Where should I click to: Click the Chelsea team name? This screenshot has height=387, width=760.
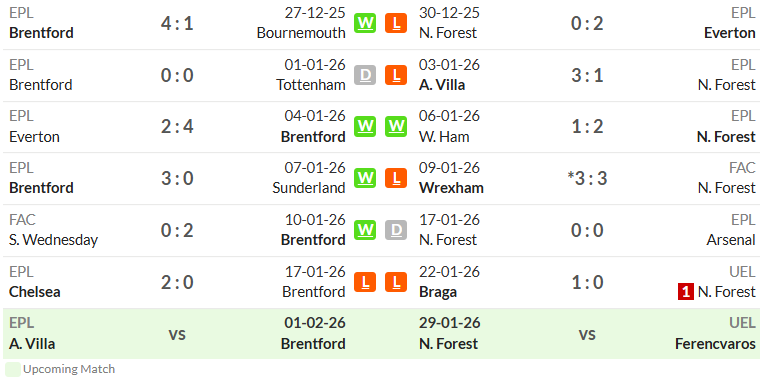click(35, 292)
